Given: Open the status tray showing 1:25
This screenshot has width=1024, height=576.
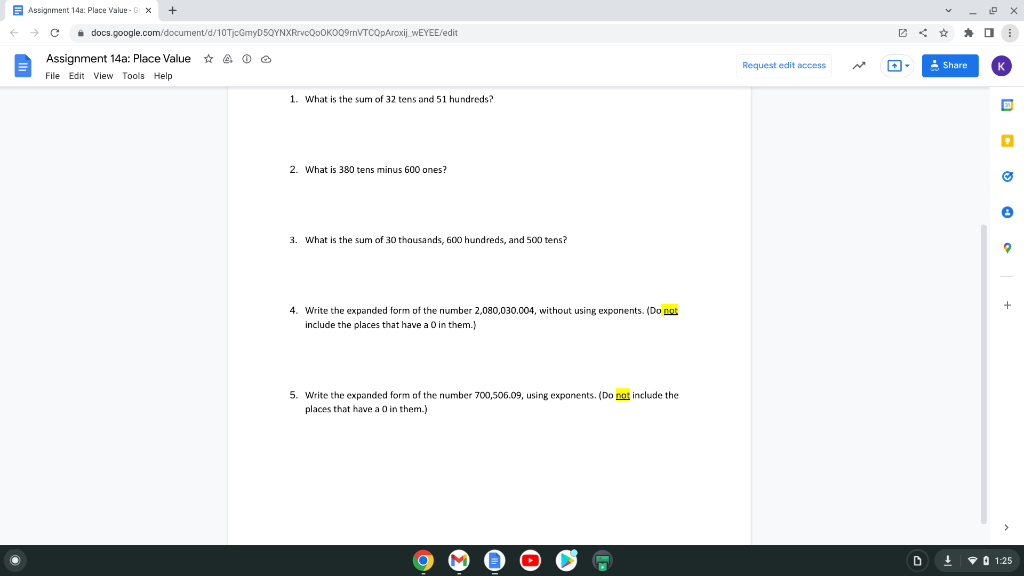Looking at the screenshot, I should (989, 560).
